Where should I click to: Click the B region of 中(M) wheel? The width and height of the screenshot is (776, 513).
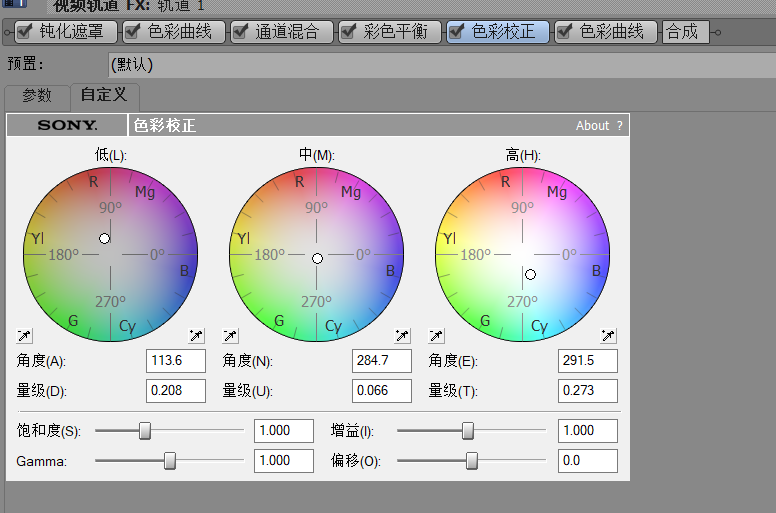click(390, 271)
